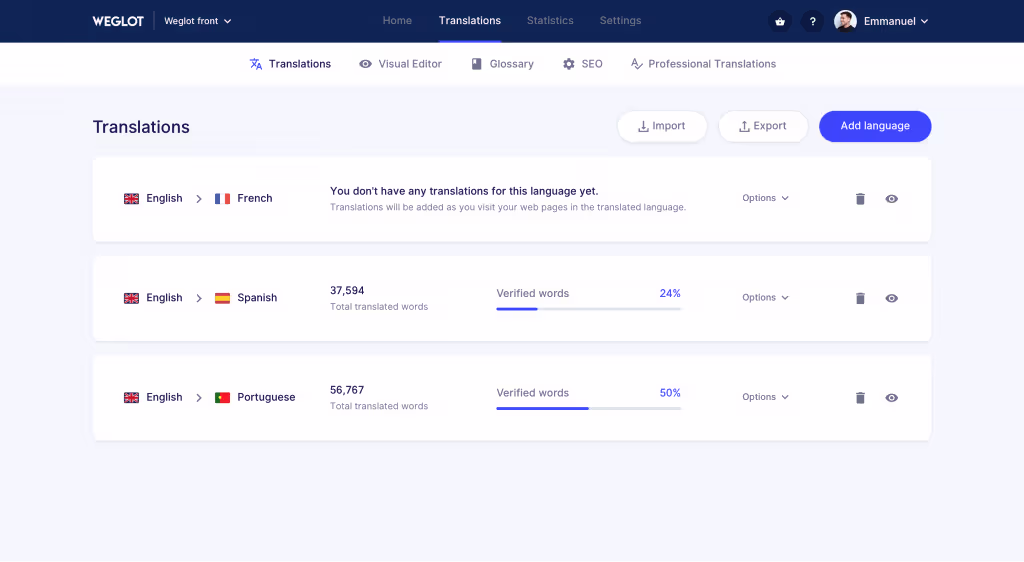Expand the Emmanuel account menu
This screenshot has width=1024, height=562.
pos(896,21)
